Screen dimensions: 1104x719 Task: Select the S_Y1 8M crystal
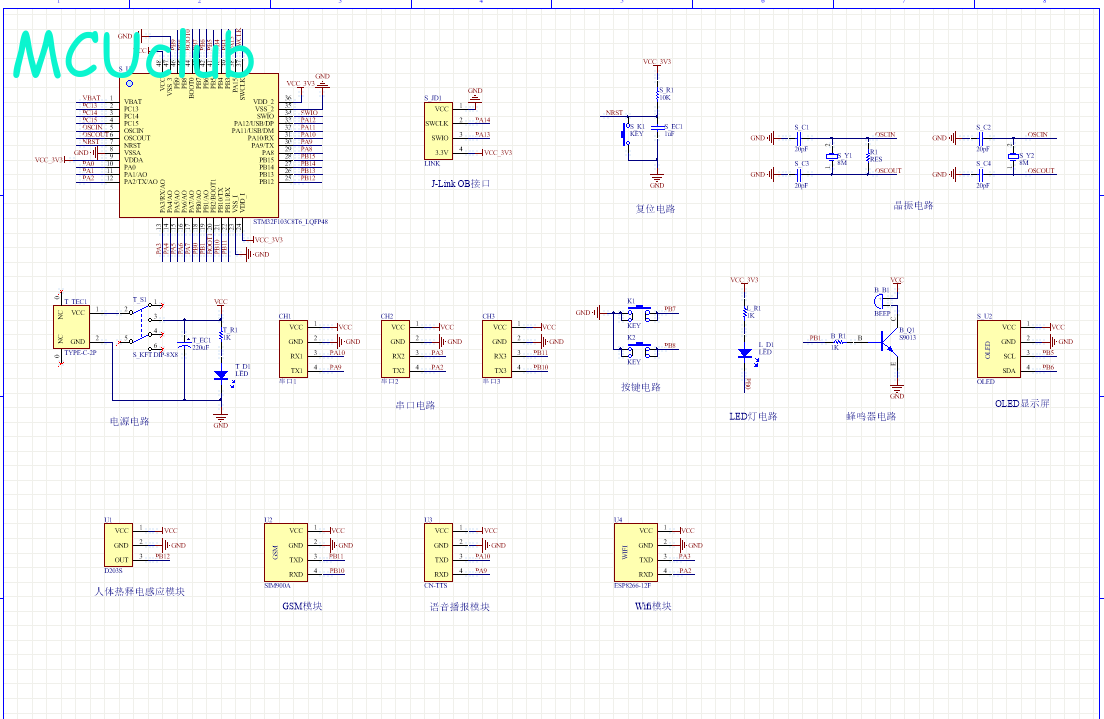[832, 156]
